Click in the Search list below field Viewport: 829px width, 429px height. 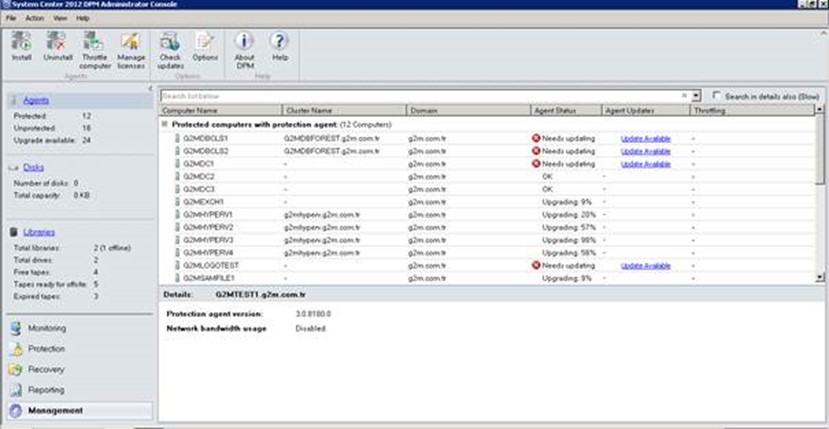pos(420,96)
